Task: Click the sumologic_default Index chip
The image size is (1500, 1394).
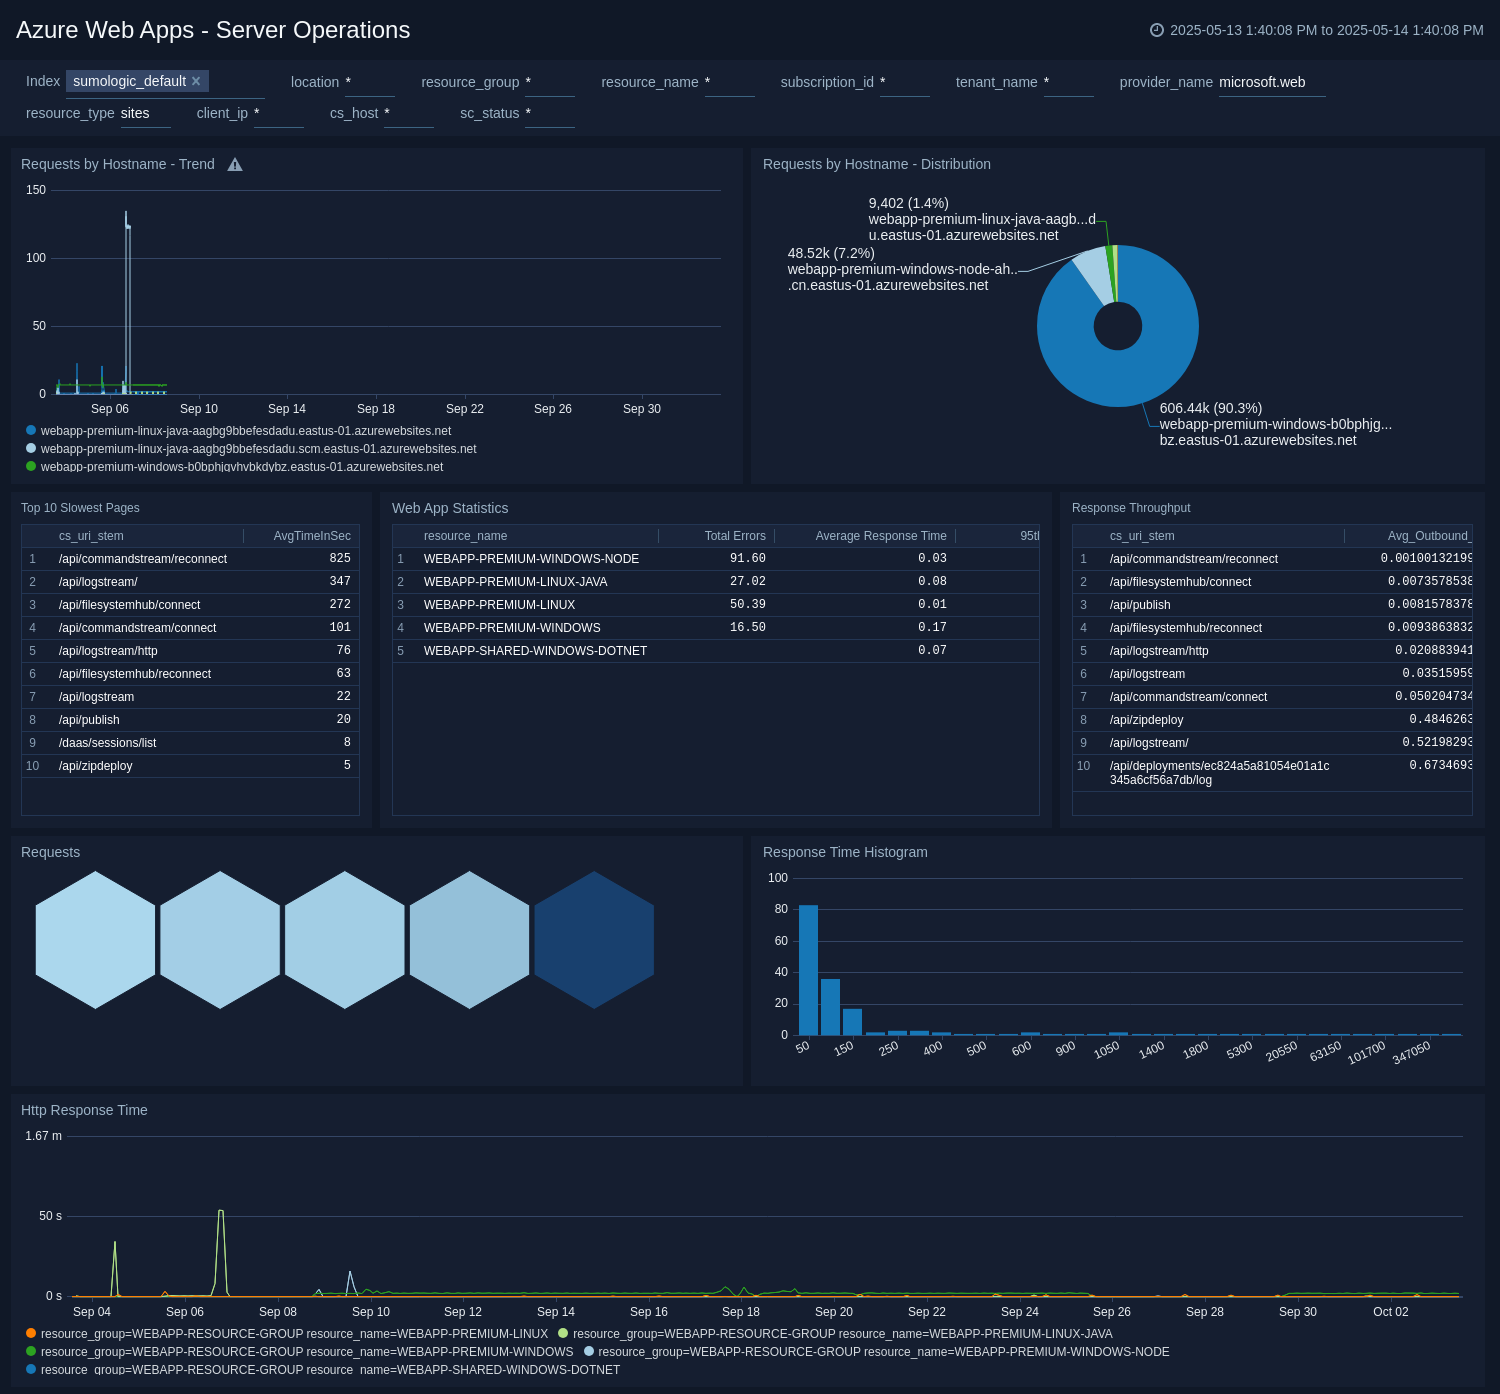Action: (137, 81)
